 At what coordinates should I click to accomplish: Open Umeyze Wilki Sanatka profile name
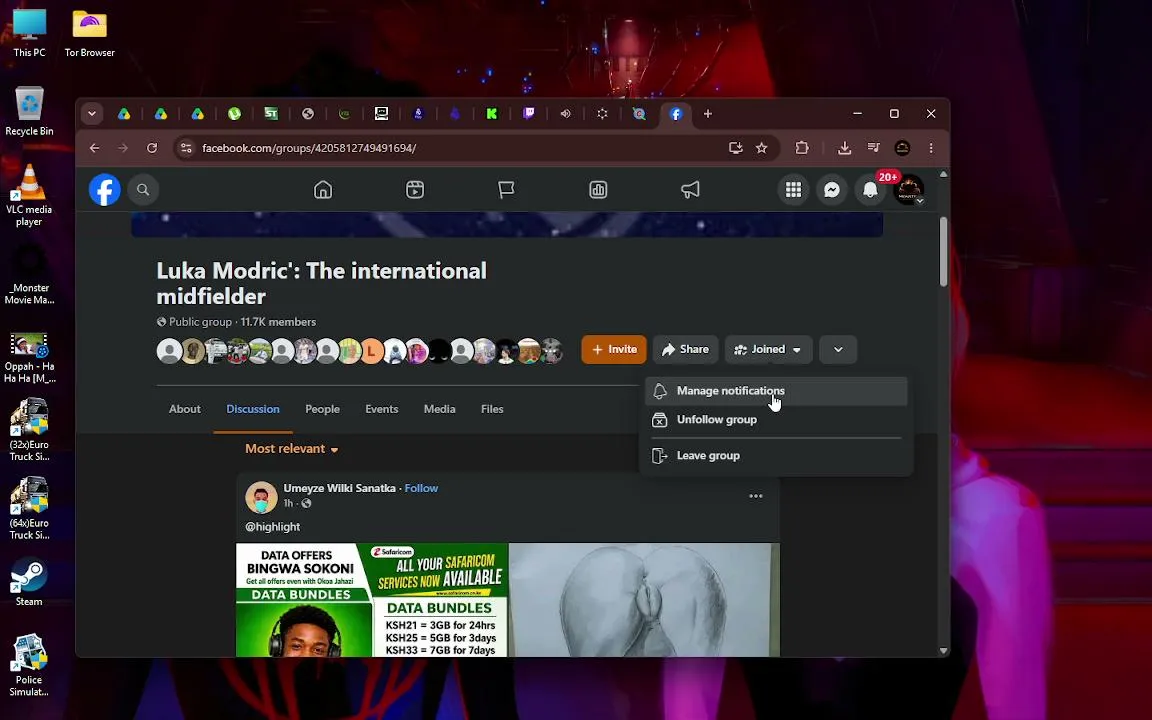coord(339,489)
